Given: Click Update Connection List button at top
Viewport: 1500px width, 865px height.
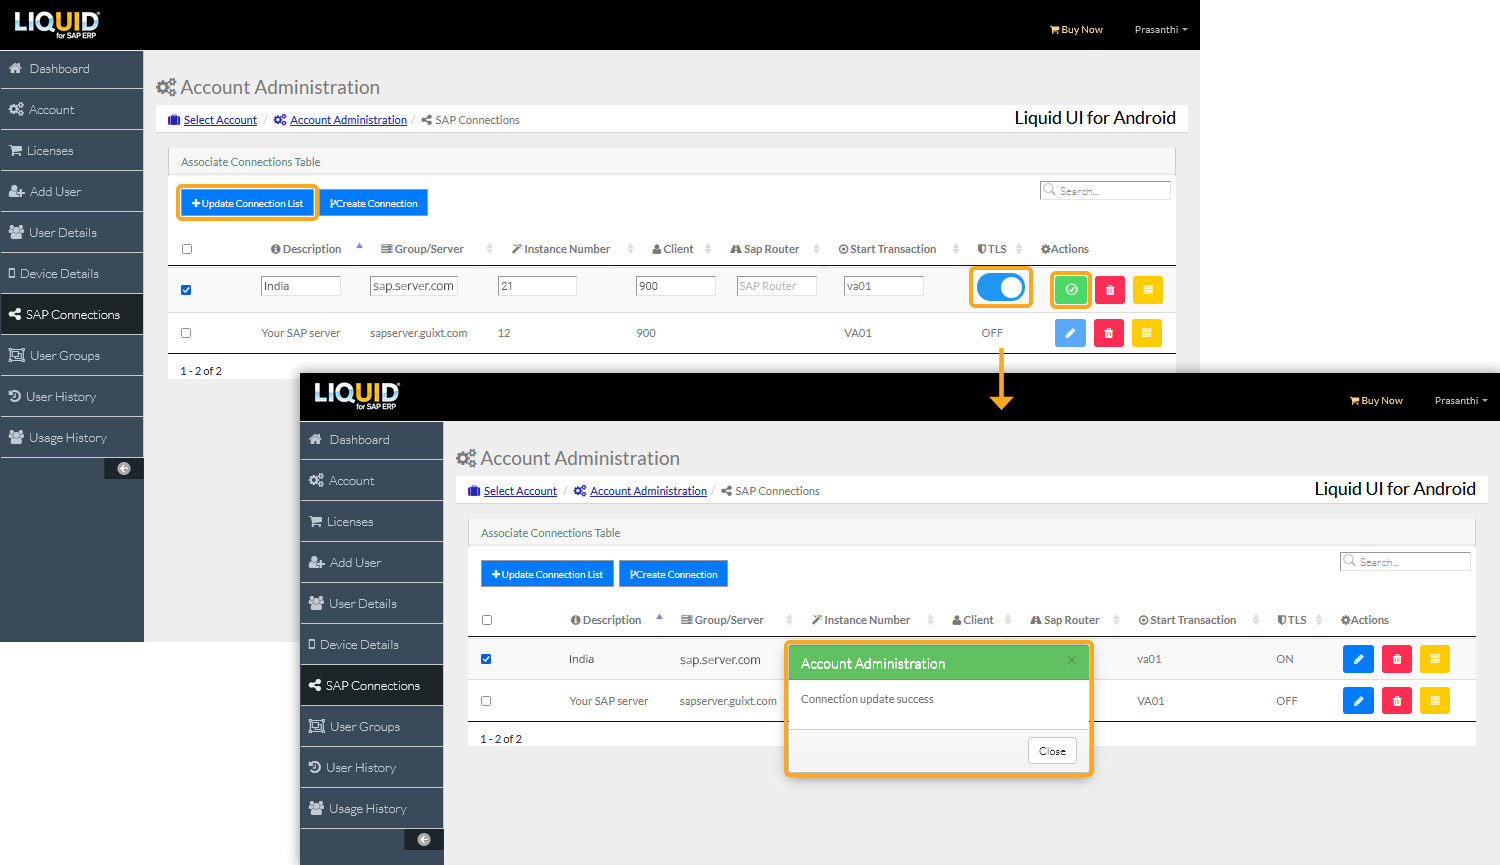Looking at the screenshot, I should 248,203.
